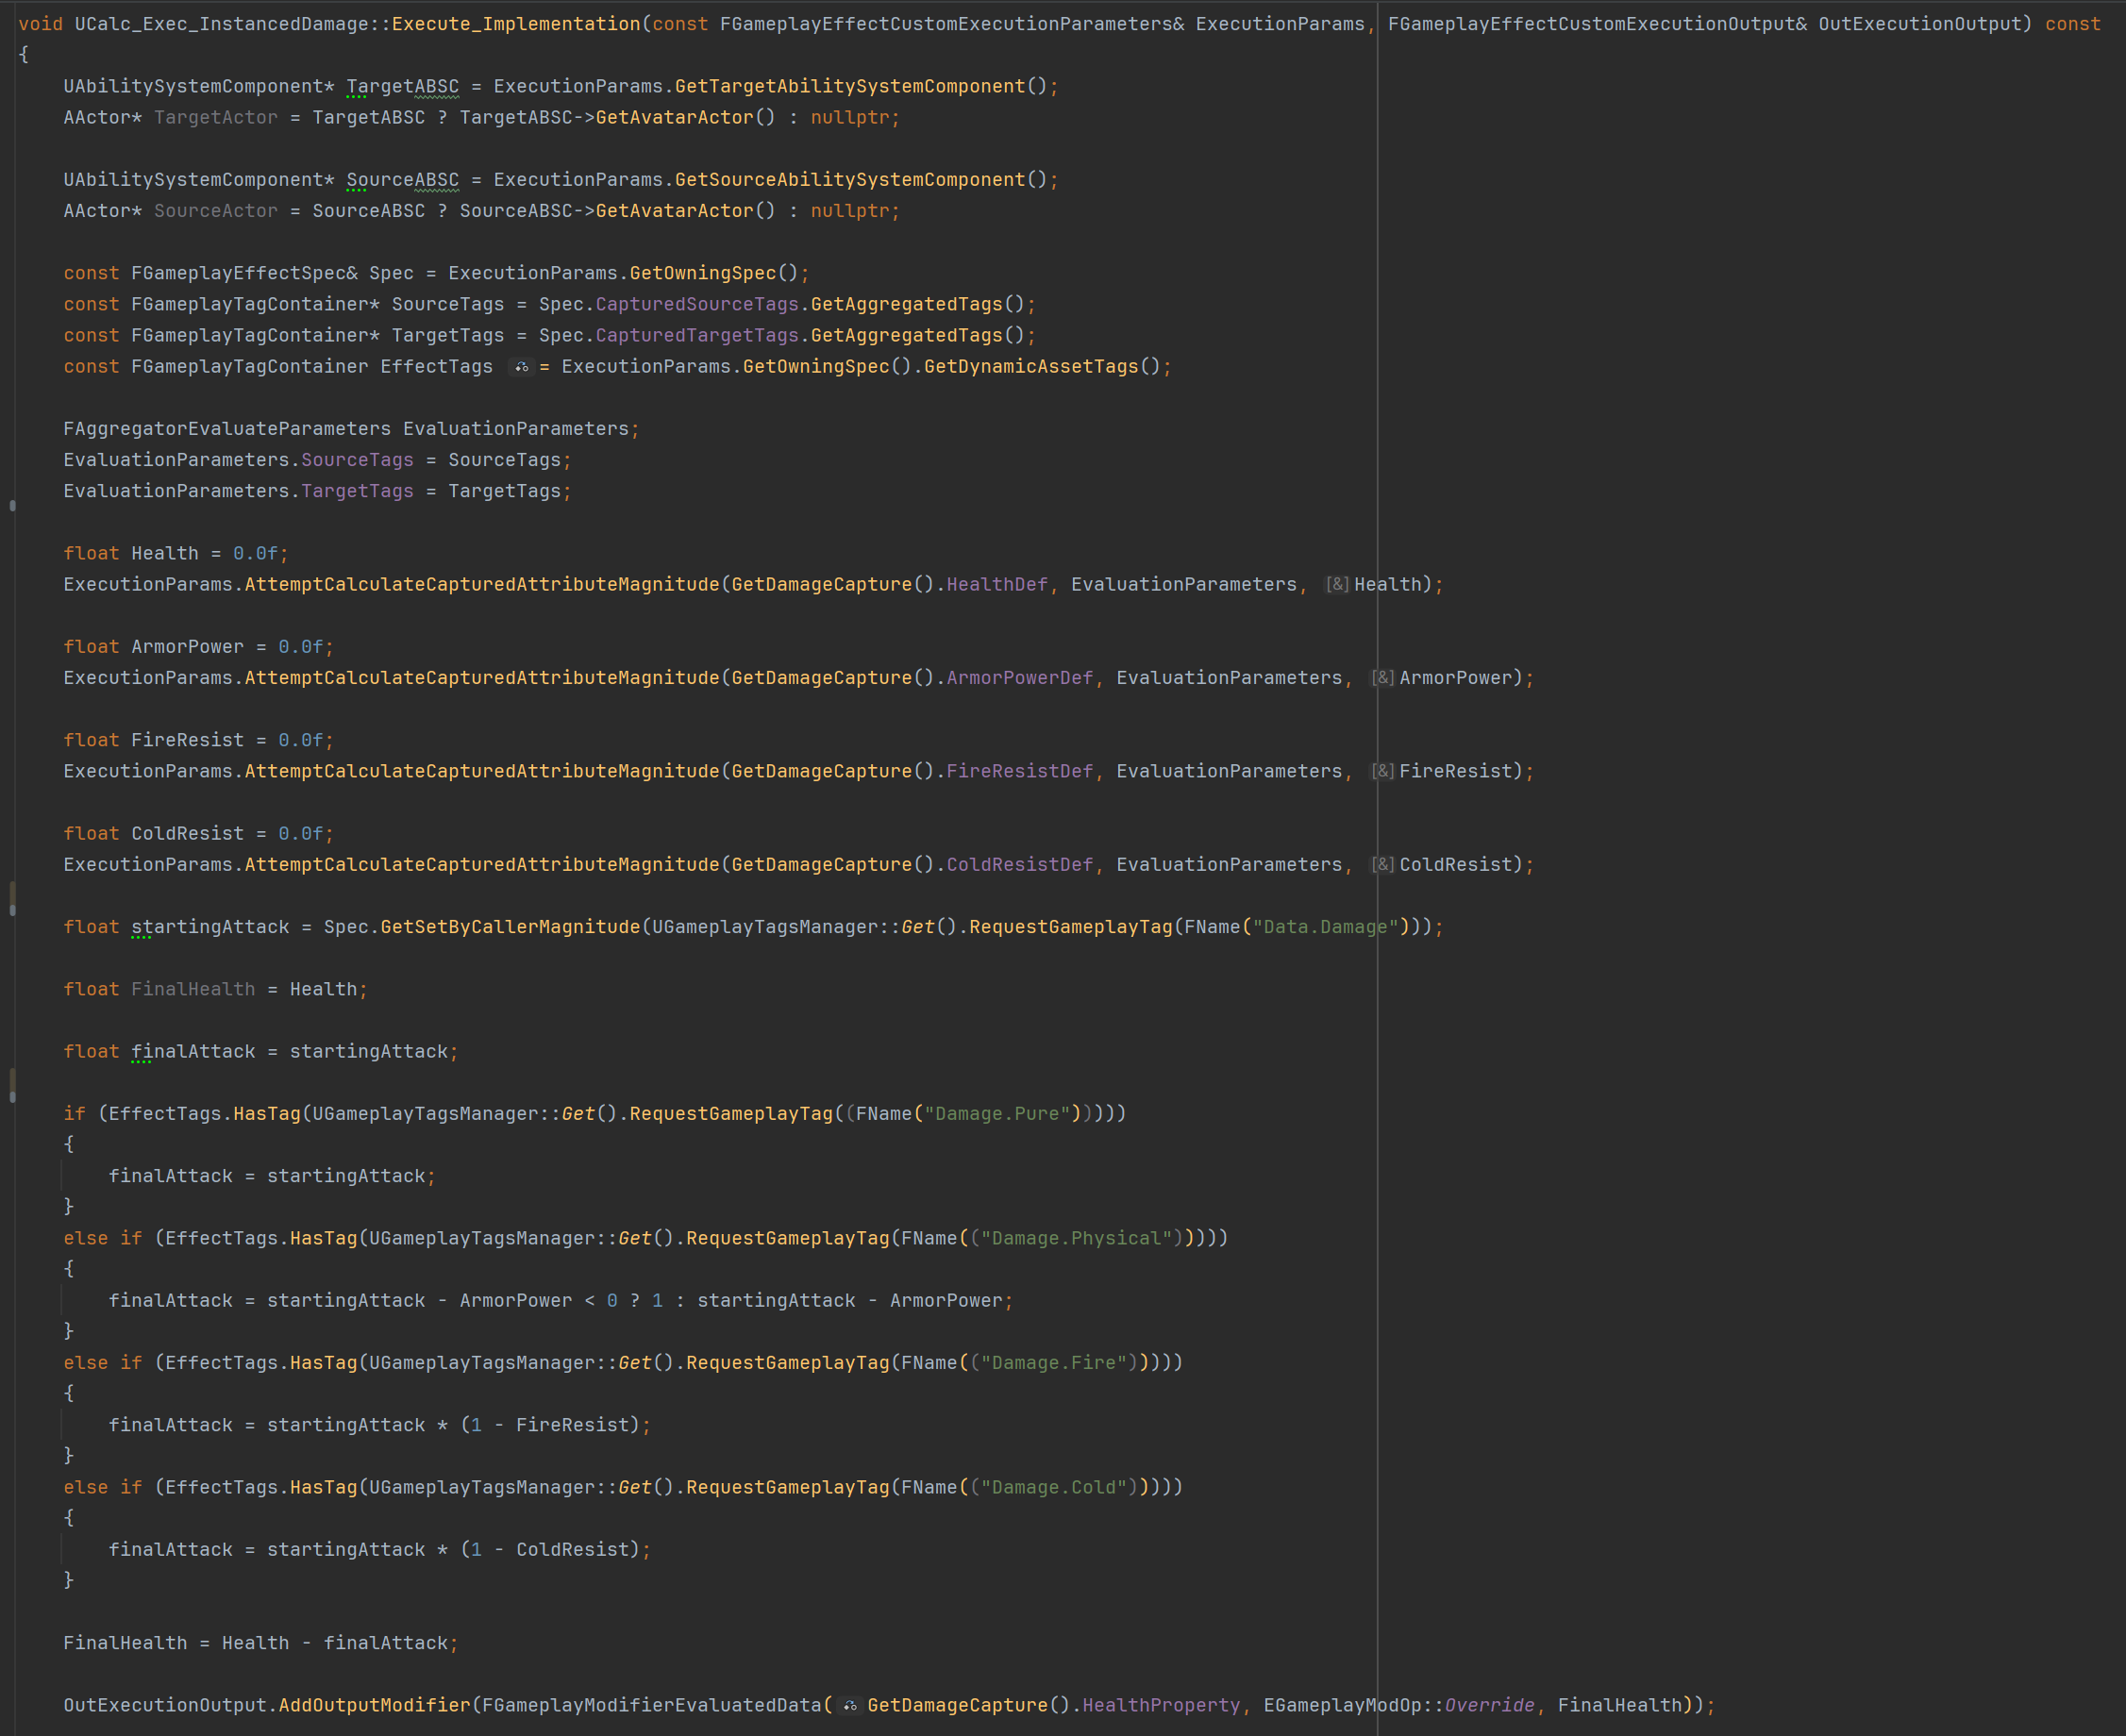Viewport: 2126px width, 1736px height.
Task: Click the HealthProperty member in AddOutputModifier call
Action: (x=1160, y=1706)
